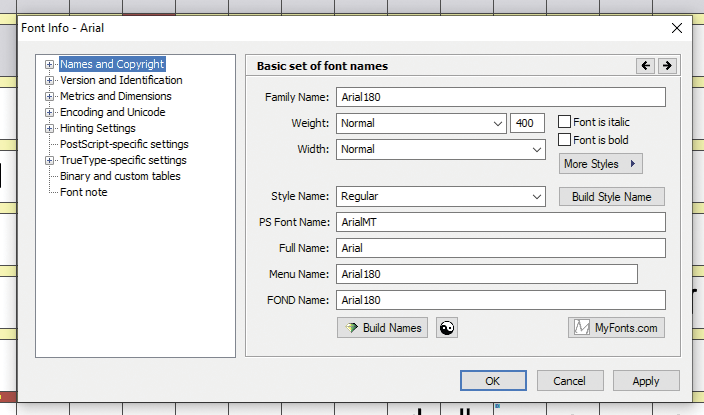Open the Weight dropdown
The image size is (704, 415).
click(x=421, y=123)
